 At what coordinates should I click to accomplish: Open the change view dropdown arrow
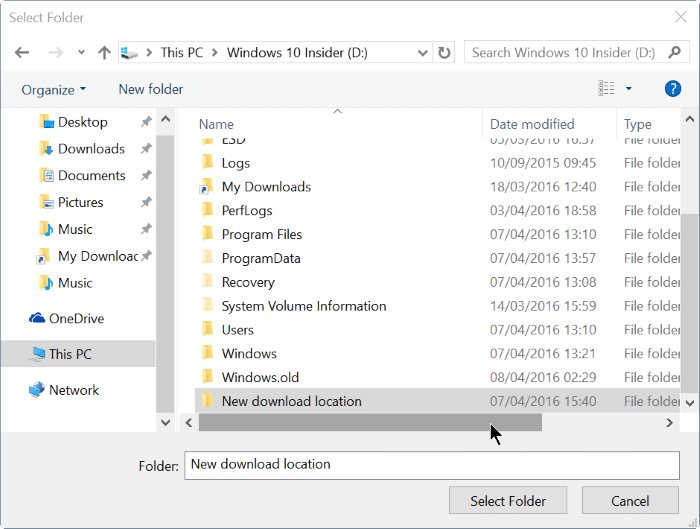(x=629, y=89)
